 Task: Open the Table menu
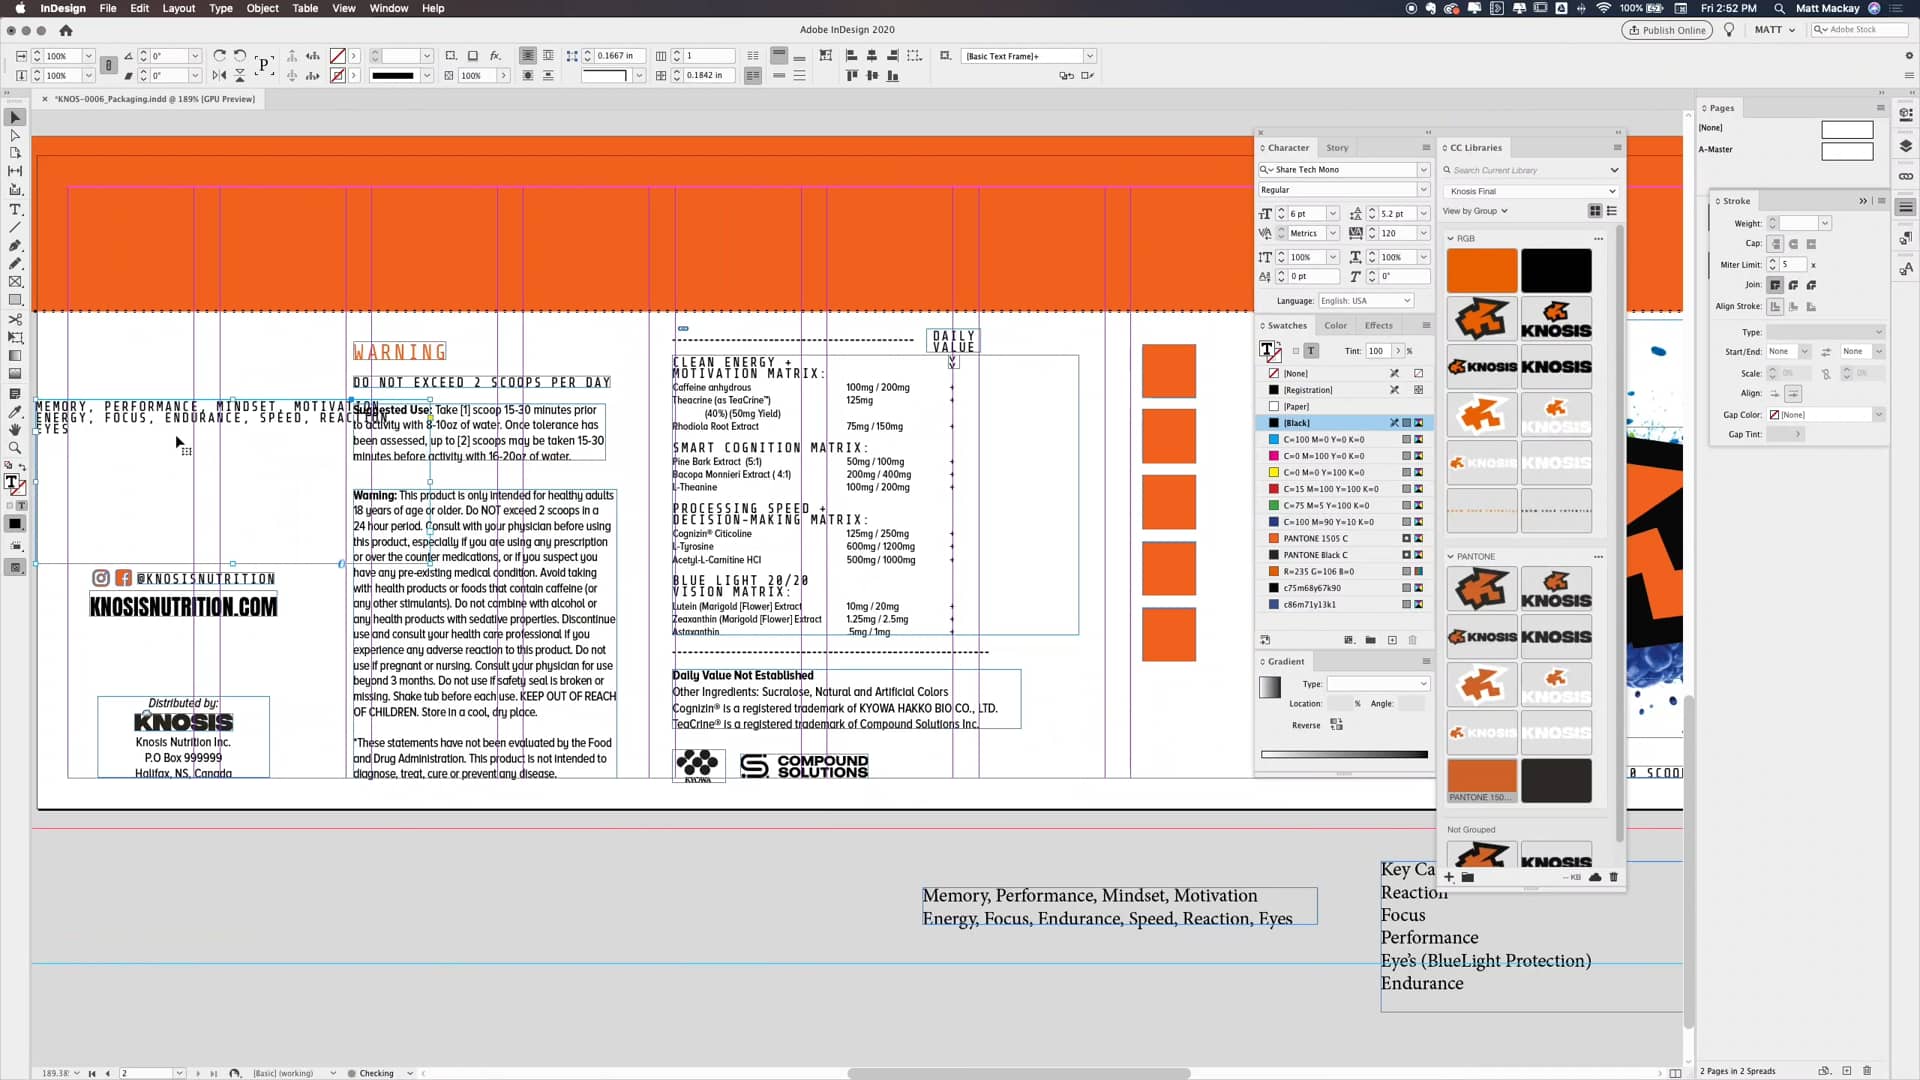[305, 8]
